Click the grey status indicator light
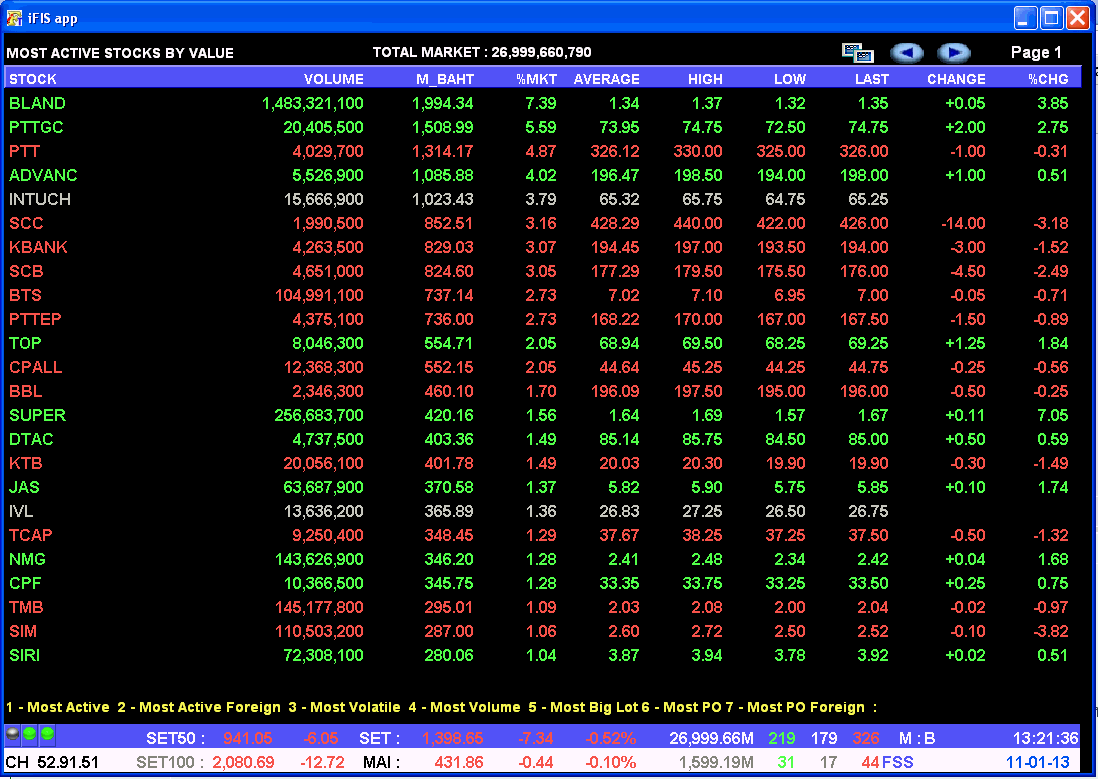The width and height of the screenshot is (1098, 779). click(x=13, y=733)
